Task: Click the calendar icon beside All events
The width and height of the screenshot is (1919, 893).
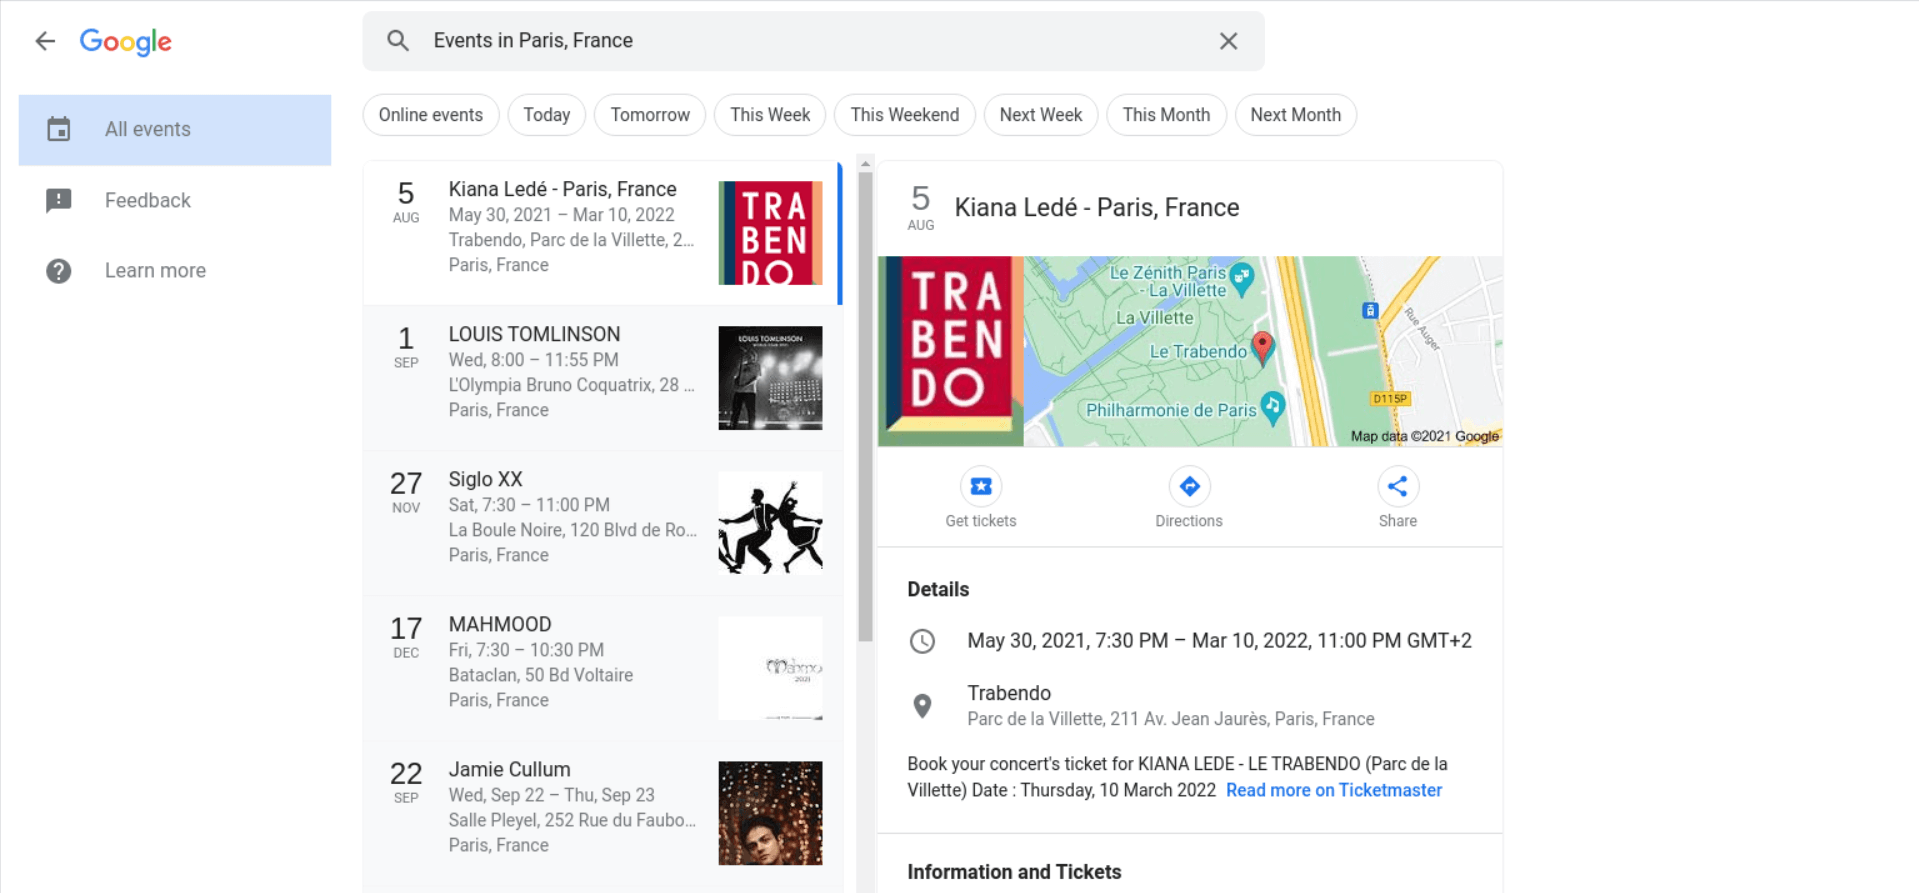Action: click(59, 129)
